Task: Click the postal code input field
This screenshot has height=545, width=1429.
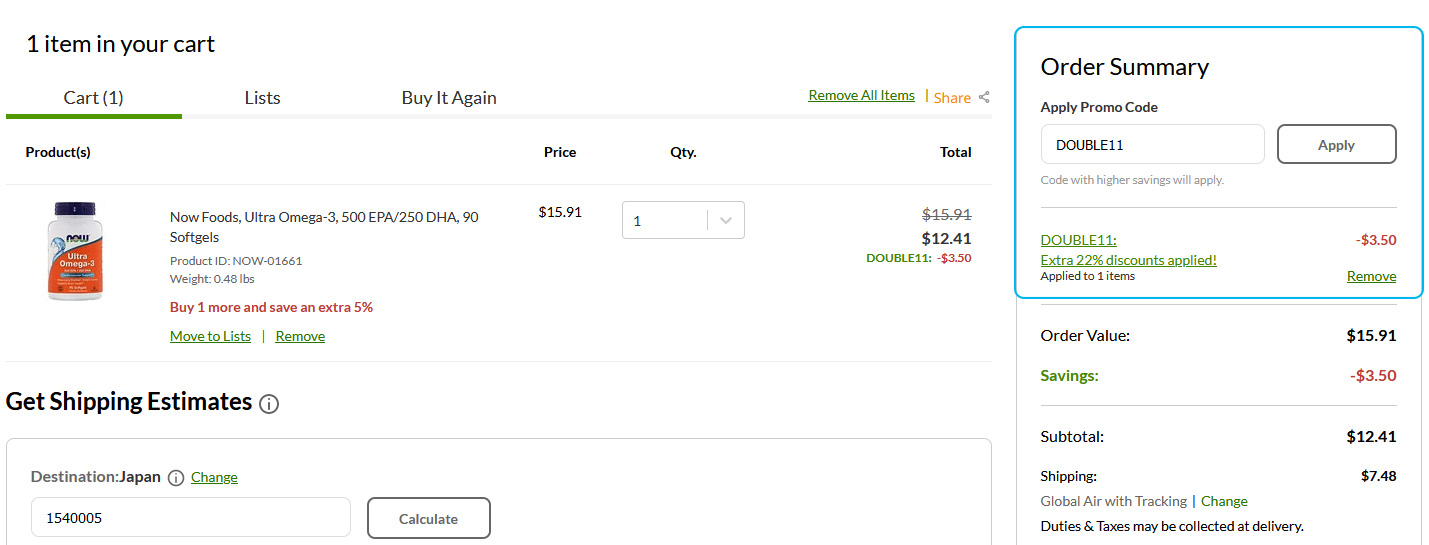Action: click(191, 518)
